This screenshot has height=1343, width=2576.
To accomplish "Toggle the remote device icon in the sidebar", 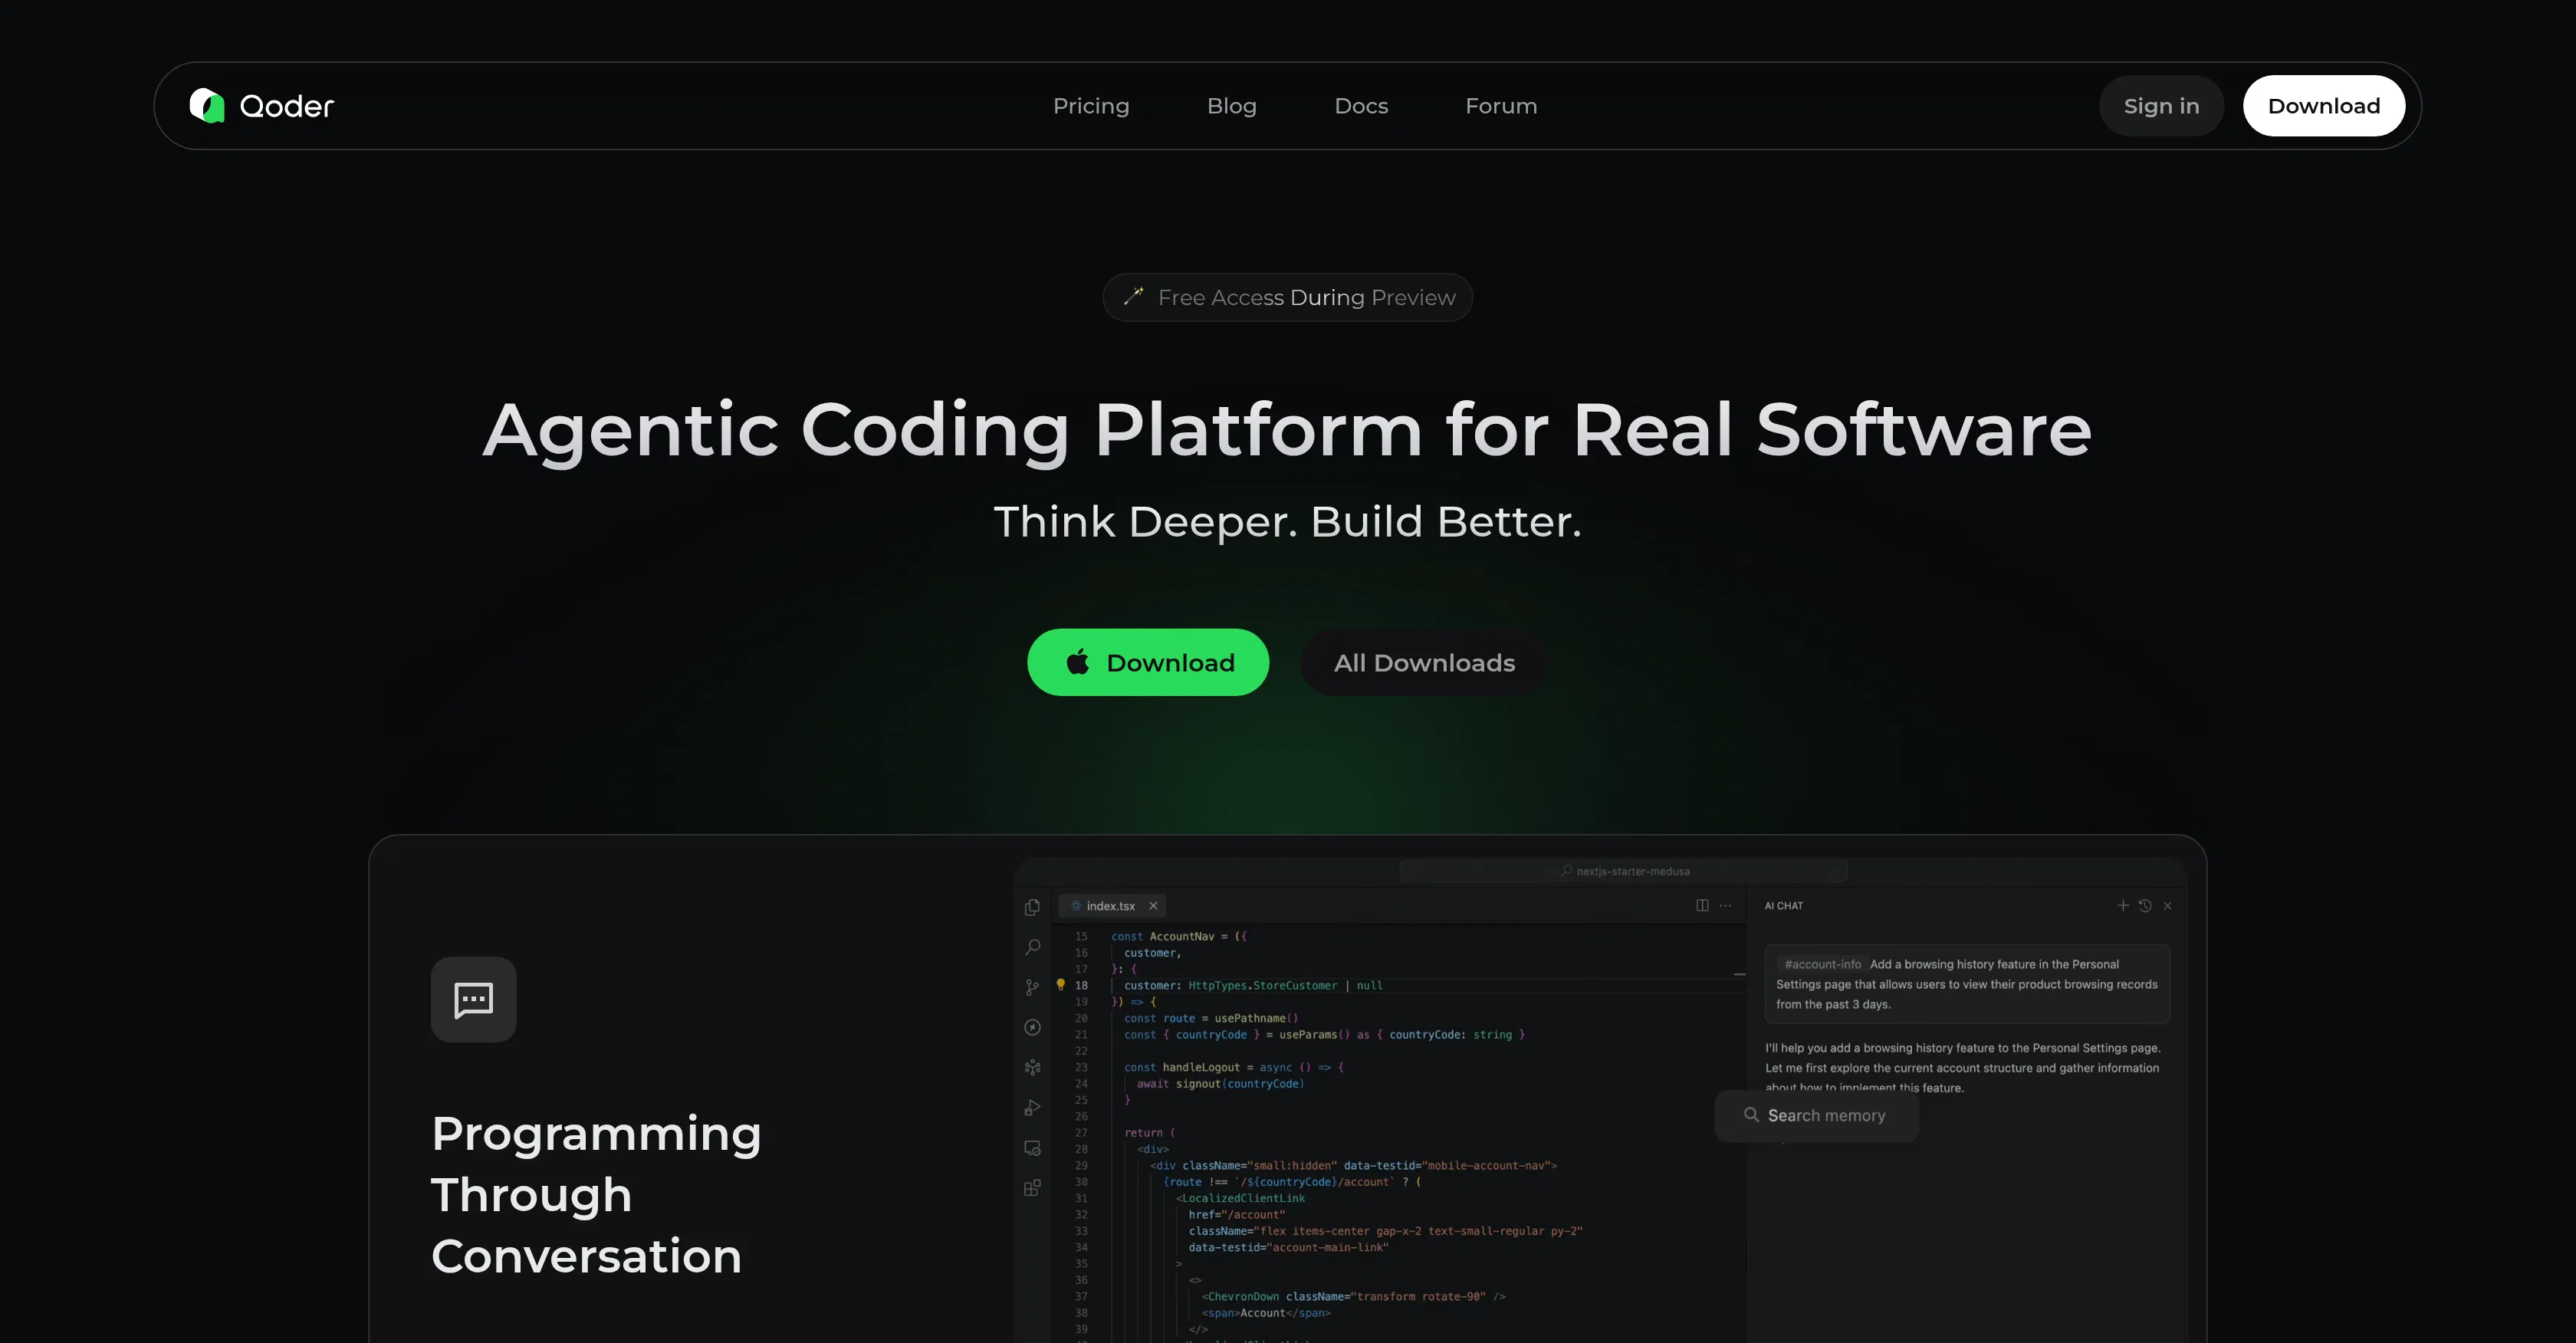I will 1032,1148.
